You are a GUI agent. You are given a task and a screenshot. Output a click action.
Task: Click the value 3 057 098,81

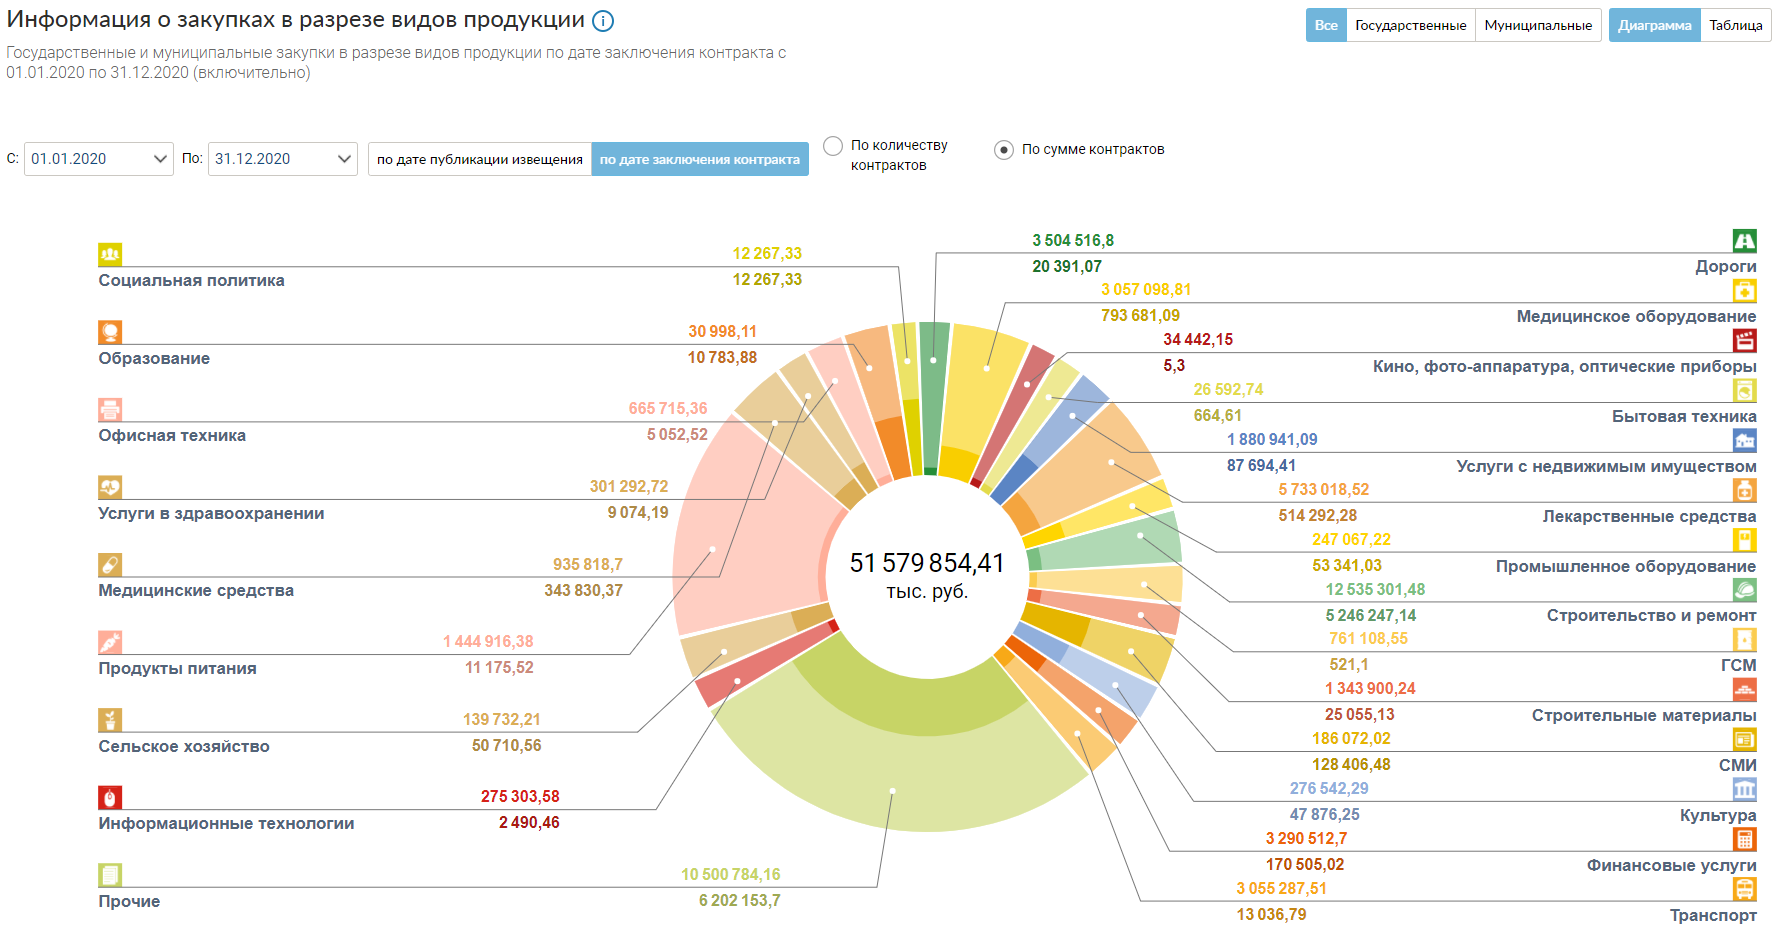[1146, 290]
